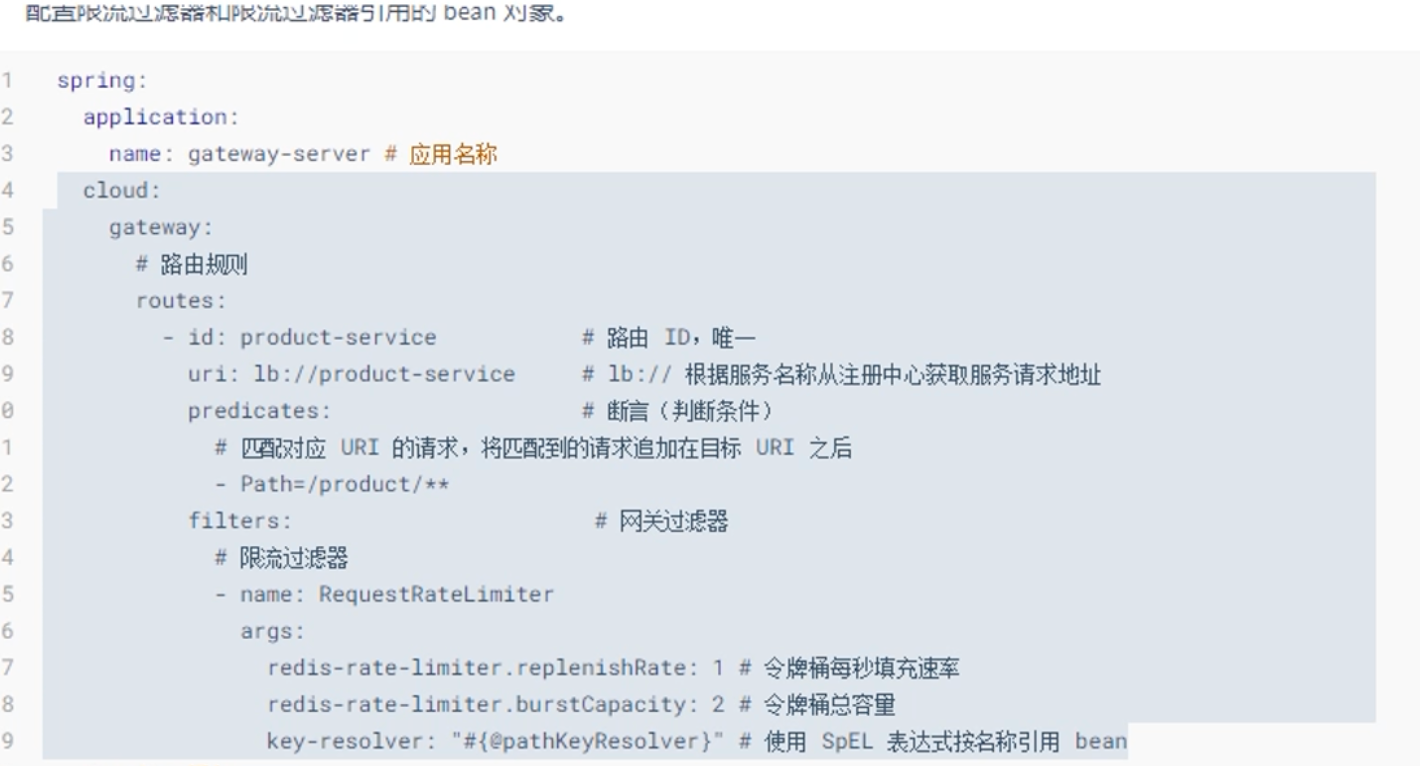Click the 'args:' key

pyautogui.click(x=272, y=632)
